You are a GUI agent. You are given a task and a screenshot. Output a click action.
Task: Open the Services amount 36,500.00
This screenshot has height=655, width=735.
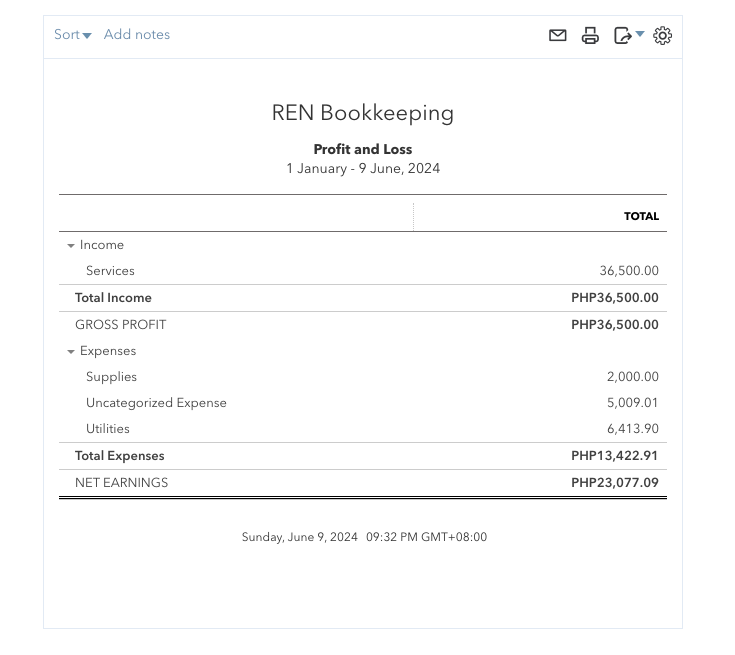[629, 271]
